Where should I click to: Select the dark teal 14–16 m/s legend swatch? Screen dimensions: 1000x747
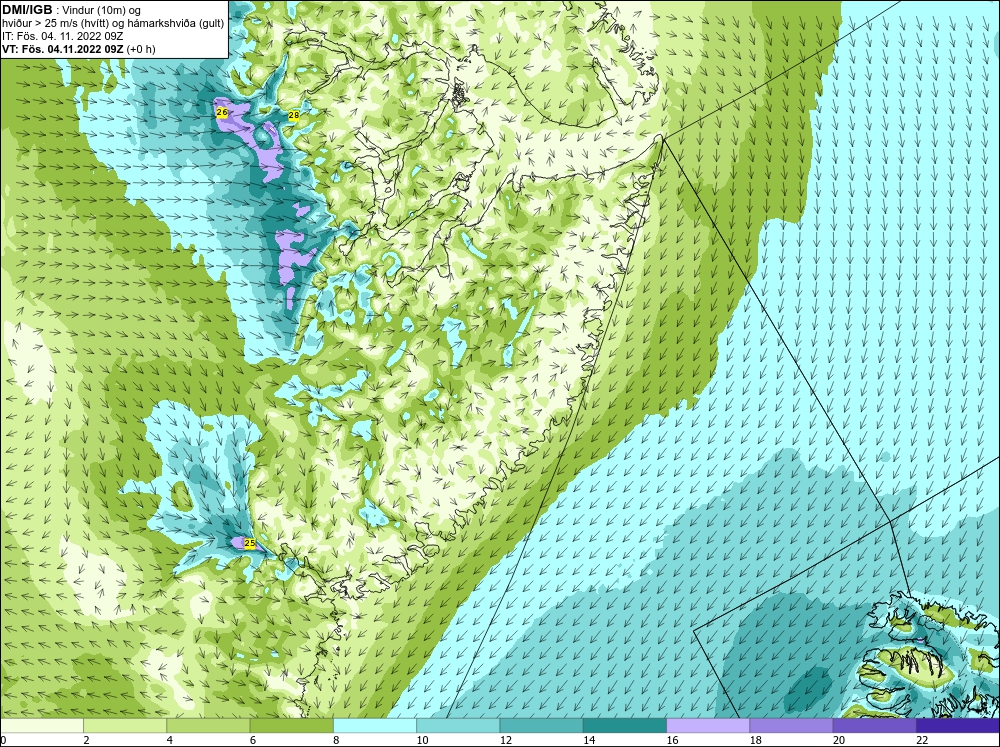coord(625,726)
